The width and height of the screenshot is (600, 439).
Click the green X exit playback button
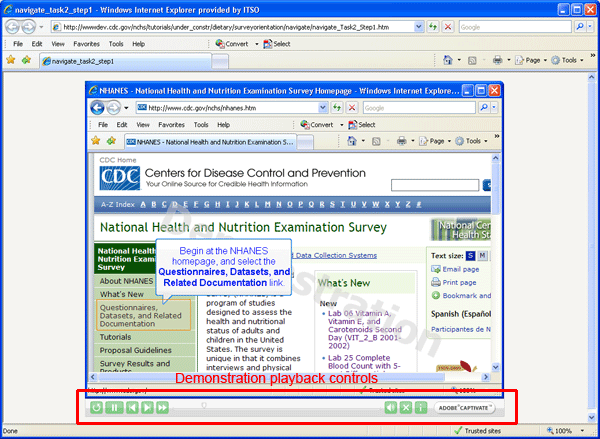406,407
